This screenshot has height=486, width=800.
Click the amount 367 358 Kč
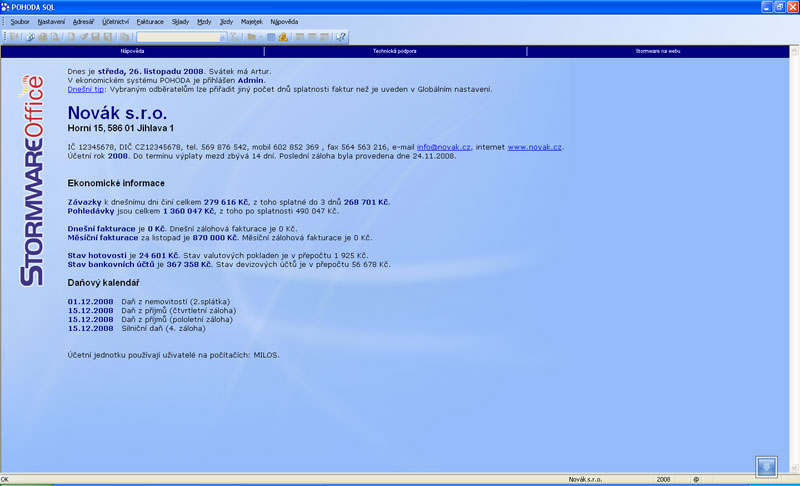(189, 264)
